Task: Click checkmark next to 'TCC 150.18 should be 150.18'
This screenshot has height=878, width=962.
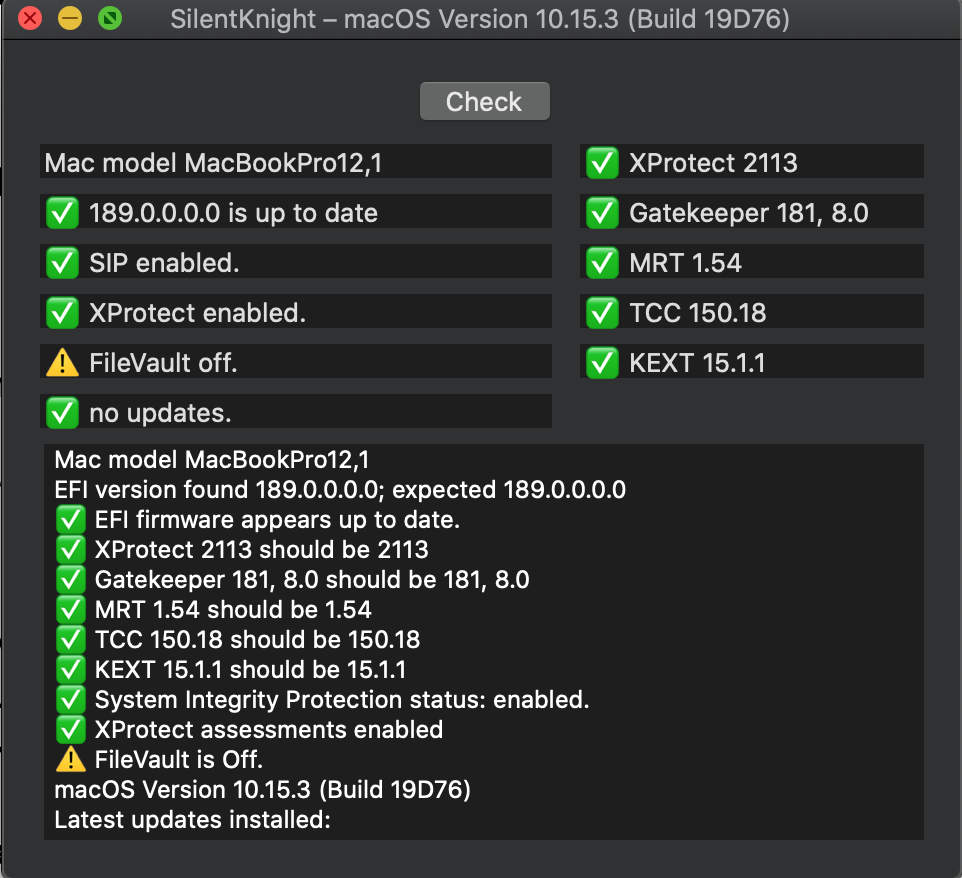Action: tap(71, 640)
